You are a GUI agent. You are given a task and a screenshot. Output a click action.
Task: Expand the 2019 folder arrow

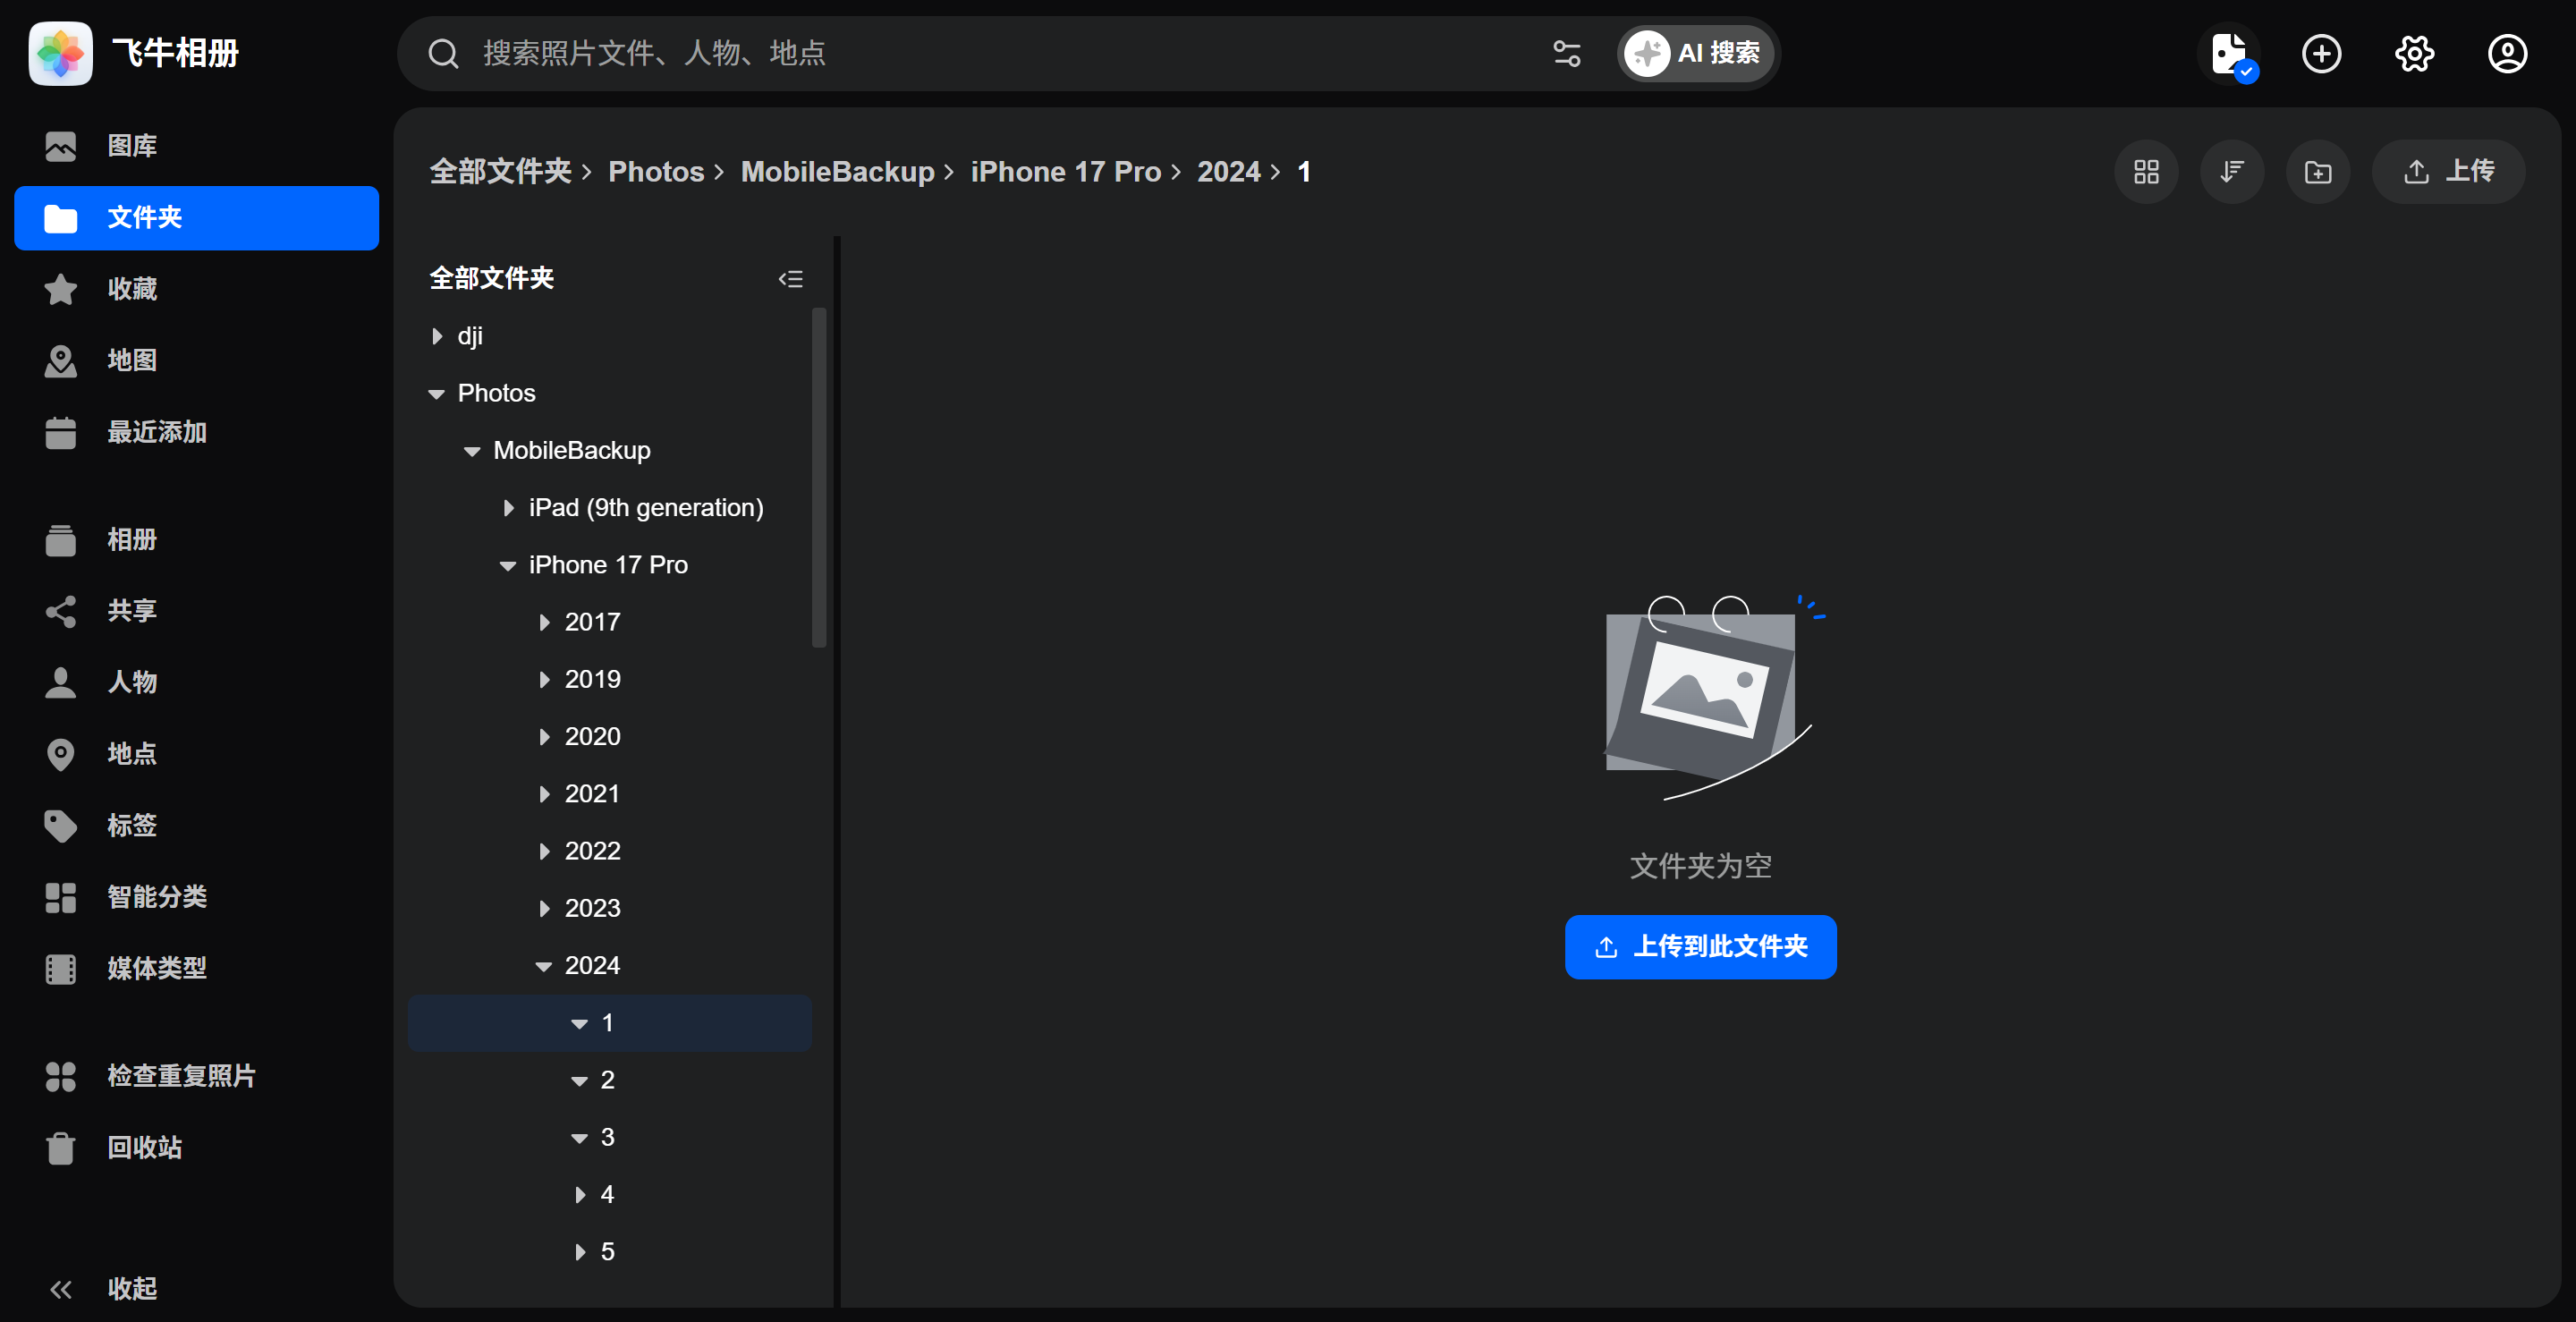[545, 680]
